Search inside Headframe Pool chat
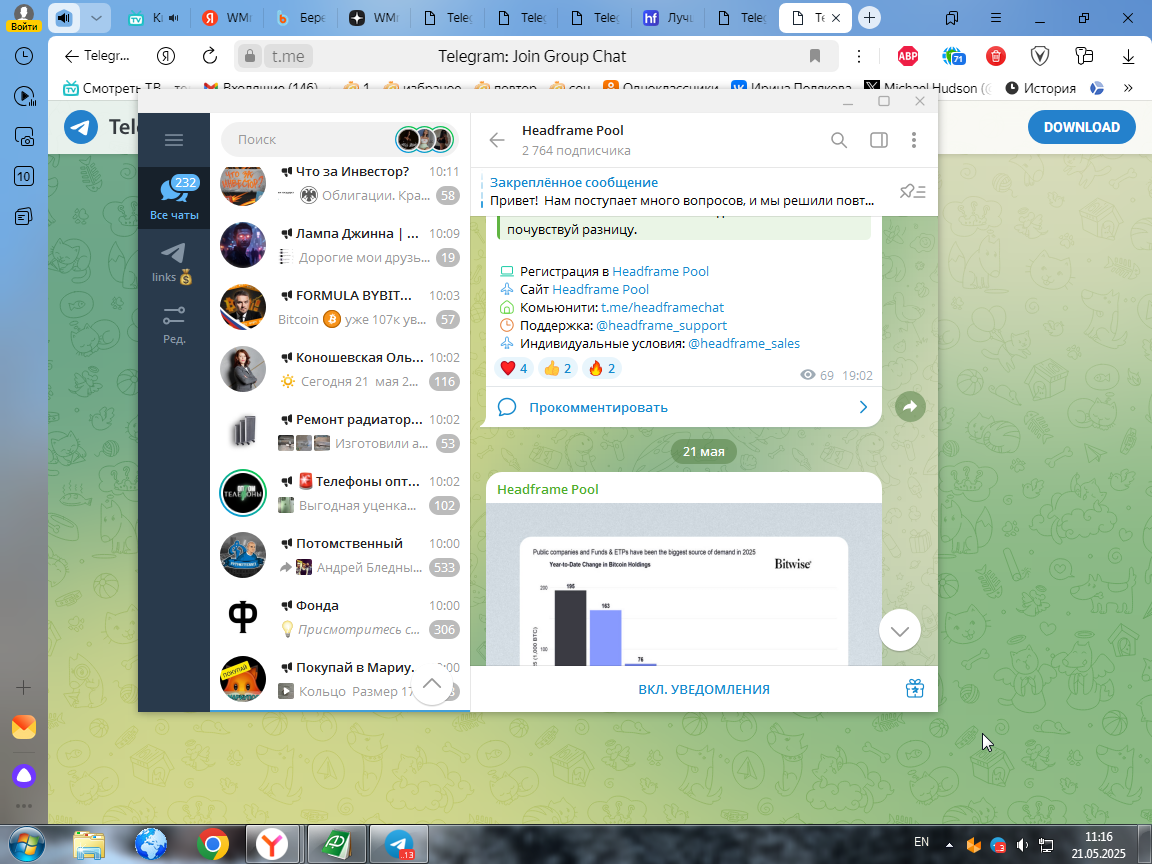 point(839,140)
